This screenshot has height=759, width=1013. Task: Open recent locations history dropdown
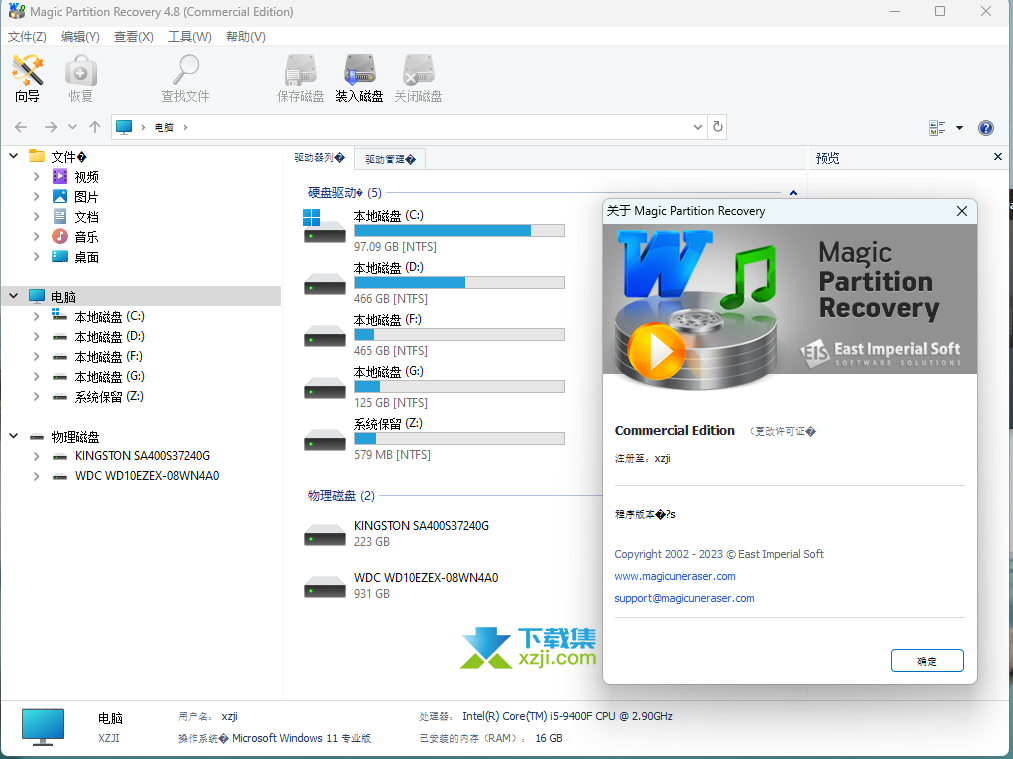[x=72, y=127]
